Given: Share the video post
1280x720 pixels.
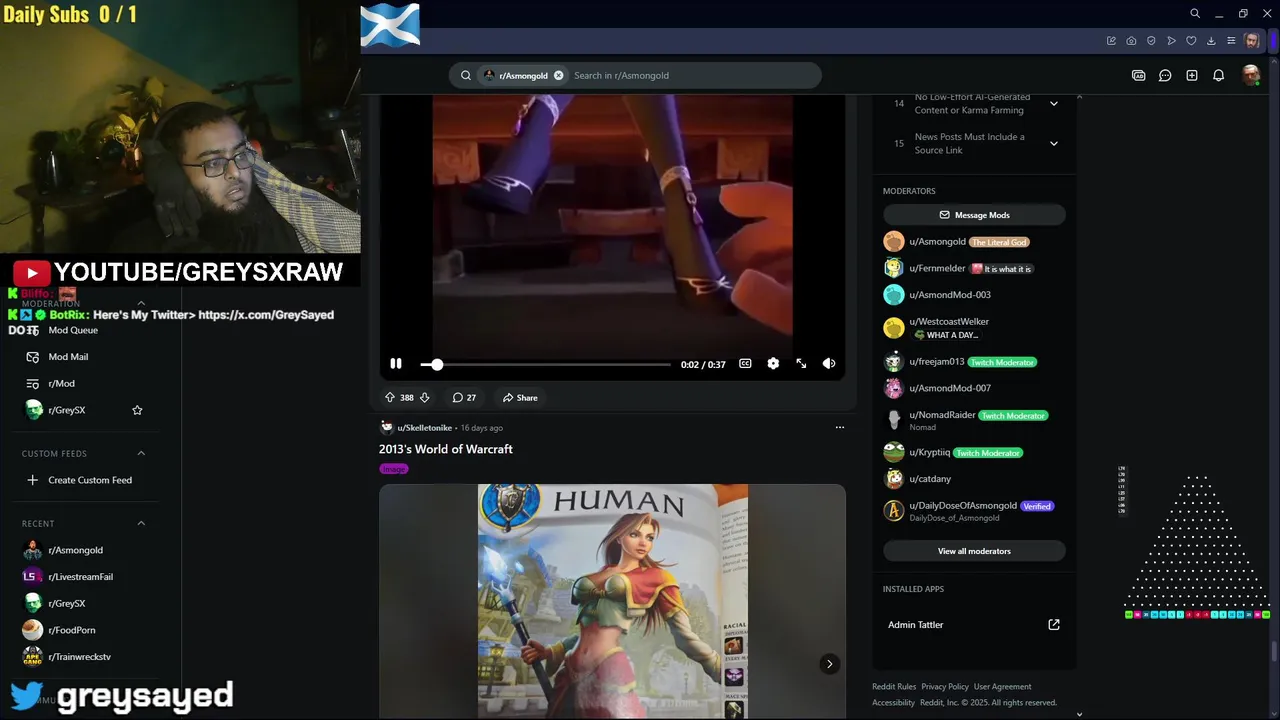Looking at the screenshot, I should (520, 397).
